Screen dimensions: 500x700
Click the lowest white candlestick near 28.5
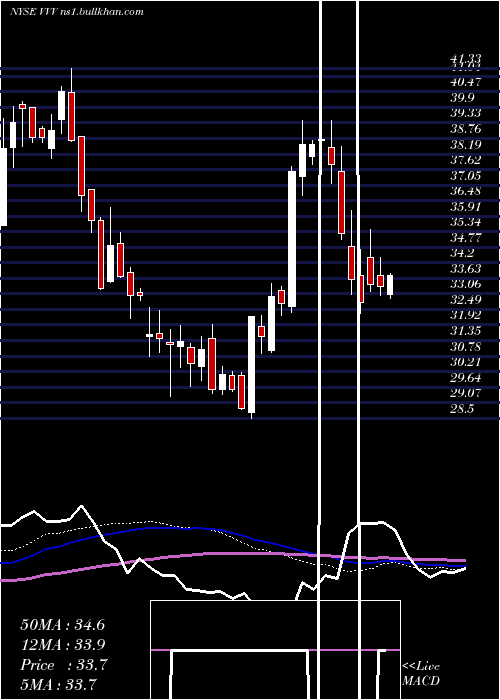pos(251,367)
